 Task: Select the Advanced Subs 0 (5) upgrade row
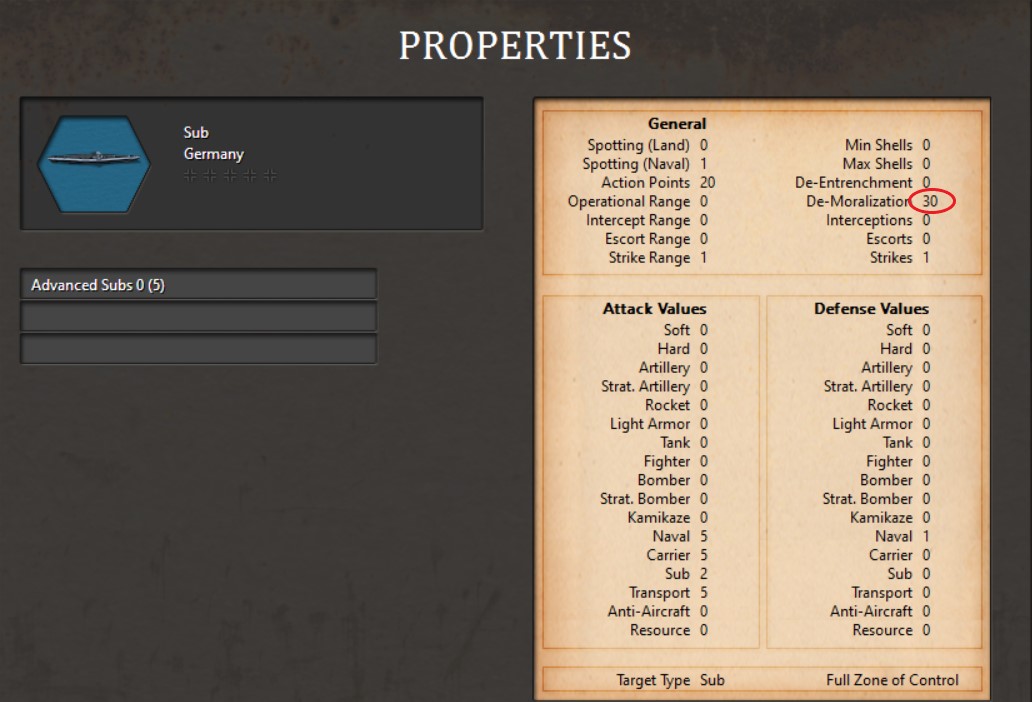[198, 284]
